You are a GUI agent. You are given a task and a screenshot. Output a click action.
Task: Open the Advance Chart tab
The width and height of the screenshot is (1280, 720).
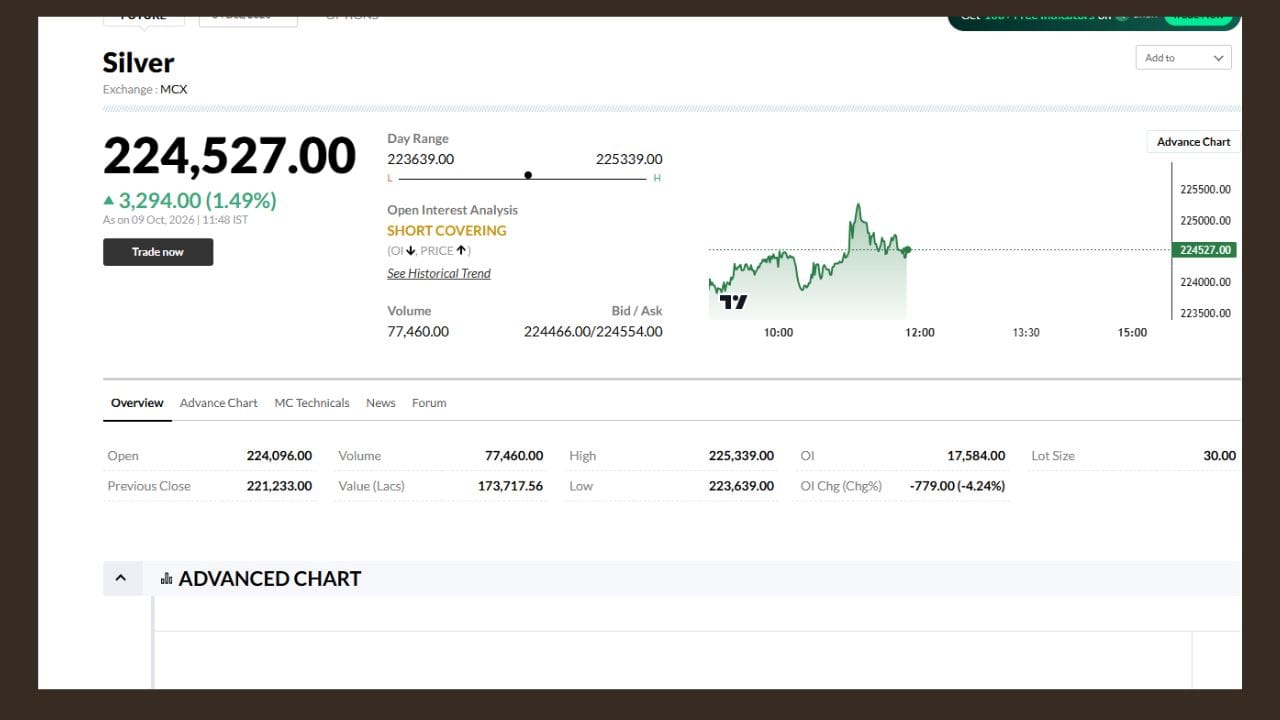click(219, 403)
